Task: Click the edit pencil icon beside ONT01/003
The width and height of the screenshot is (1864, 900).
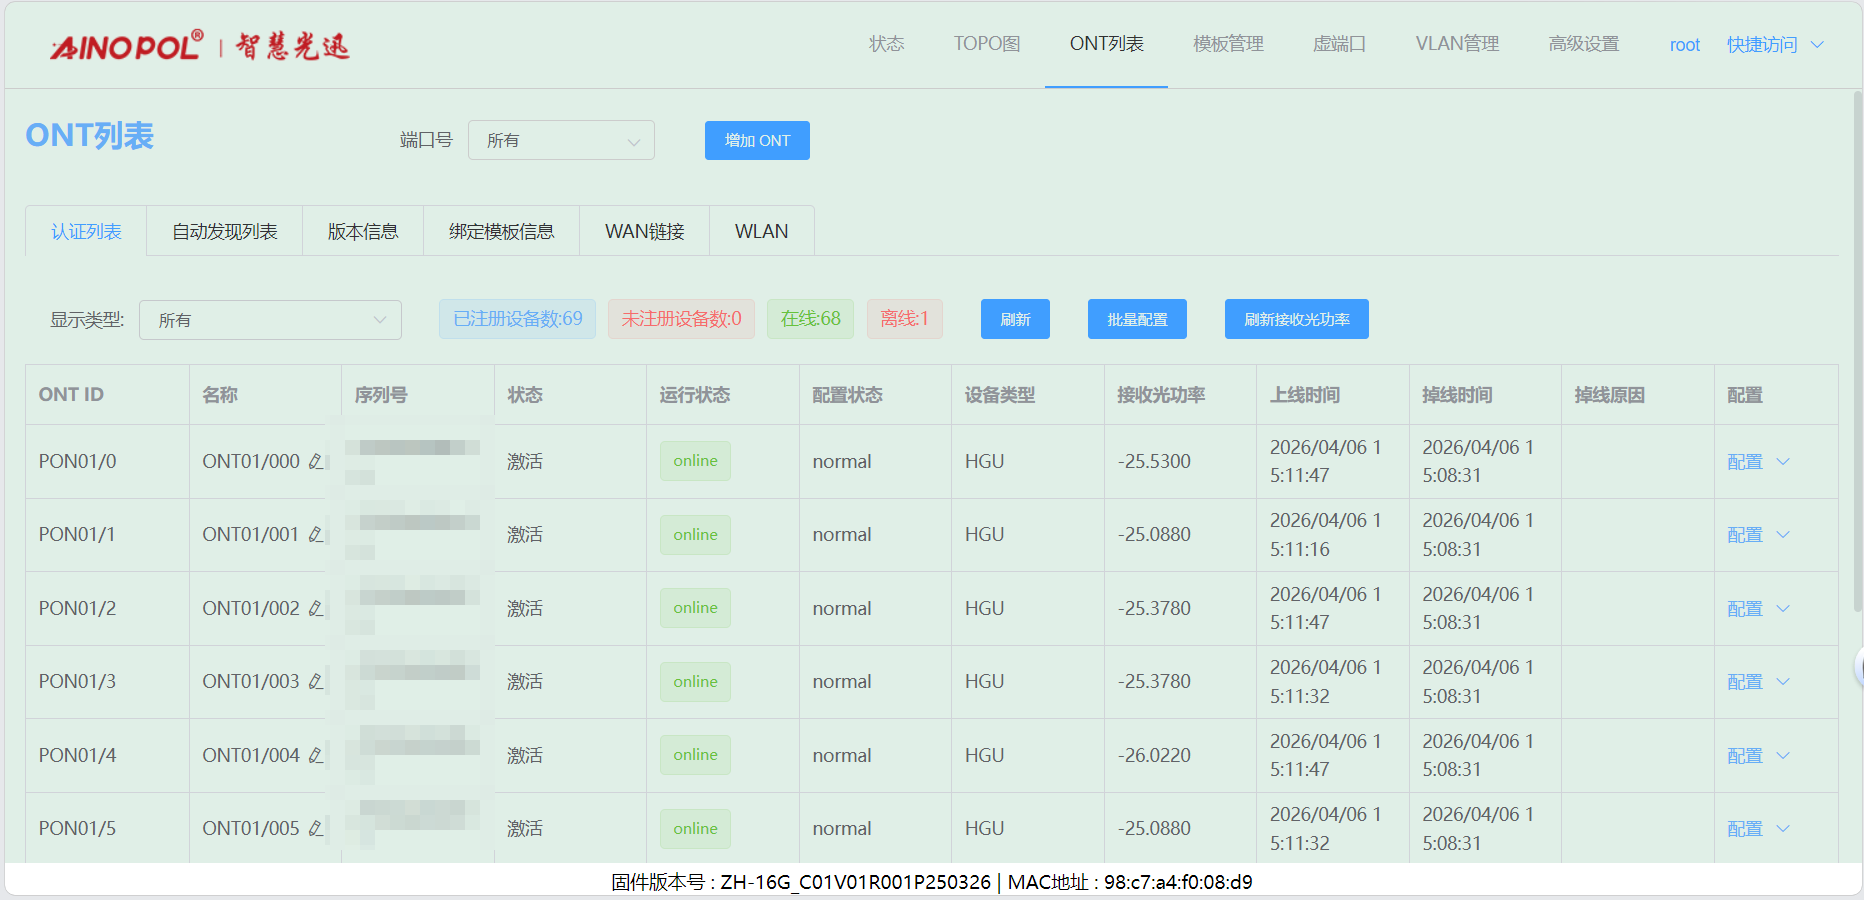Action: [x=316, y=682]
